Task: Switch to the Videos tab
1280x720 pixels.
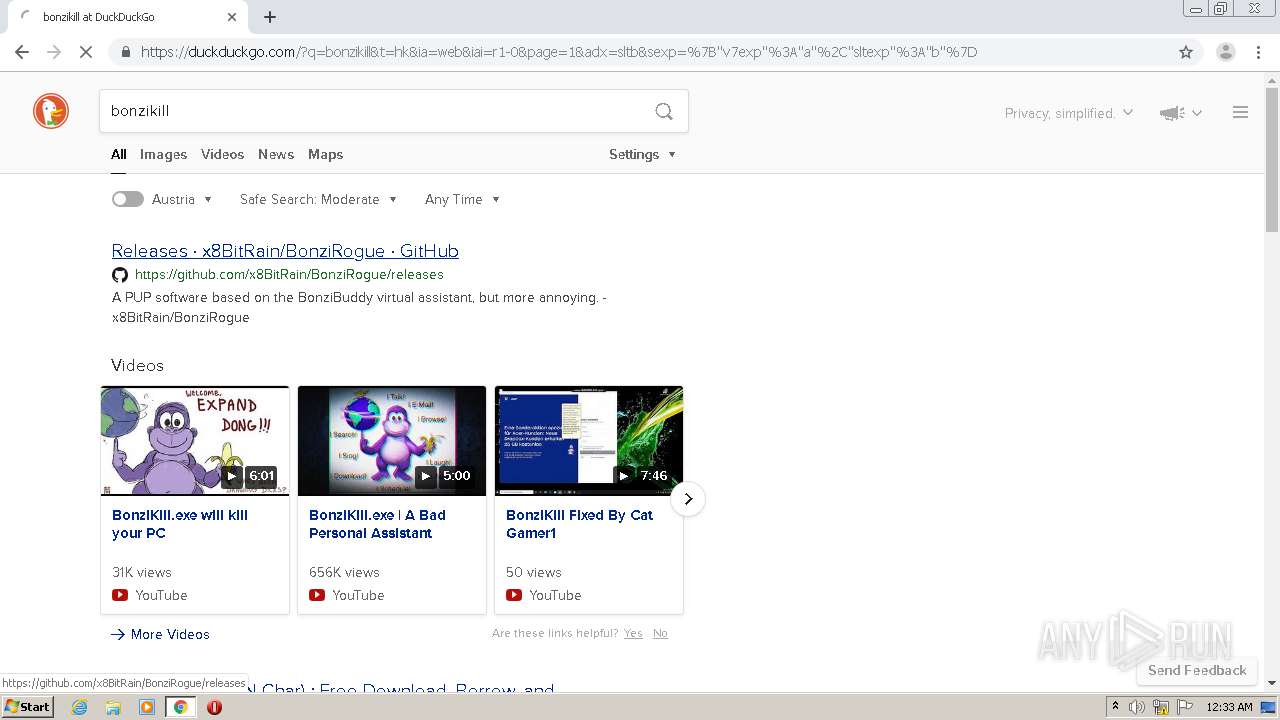Action: [x=222, y=154]
